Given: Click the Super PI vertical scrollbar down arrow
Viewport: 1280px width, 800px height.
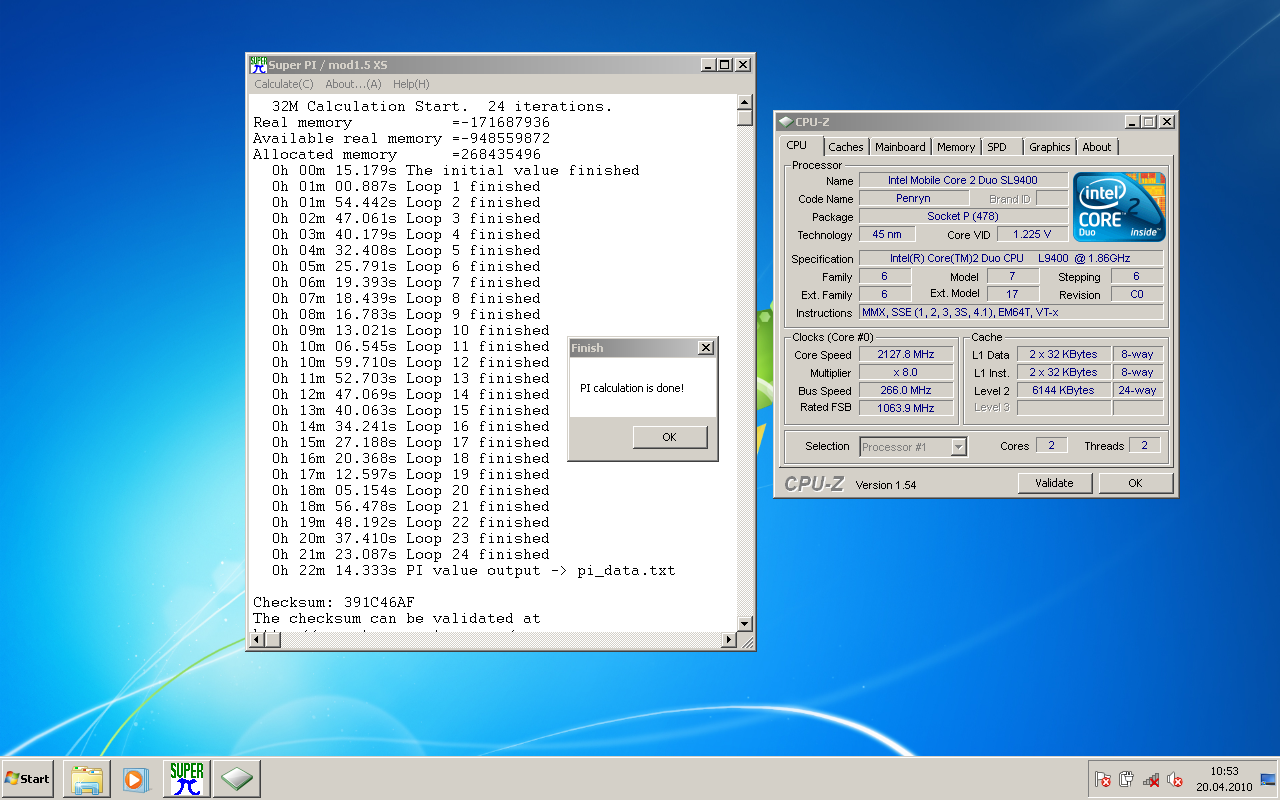Looking at the screenshot, I should (744, 624).
